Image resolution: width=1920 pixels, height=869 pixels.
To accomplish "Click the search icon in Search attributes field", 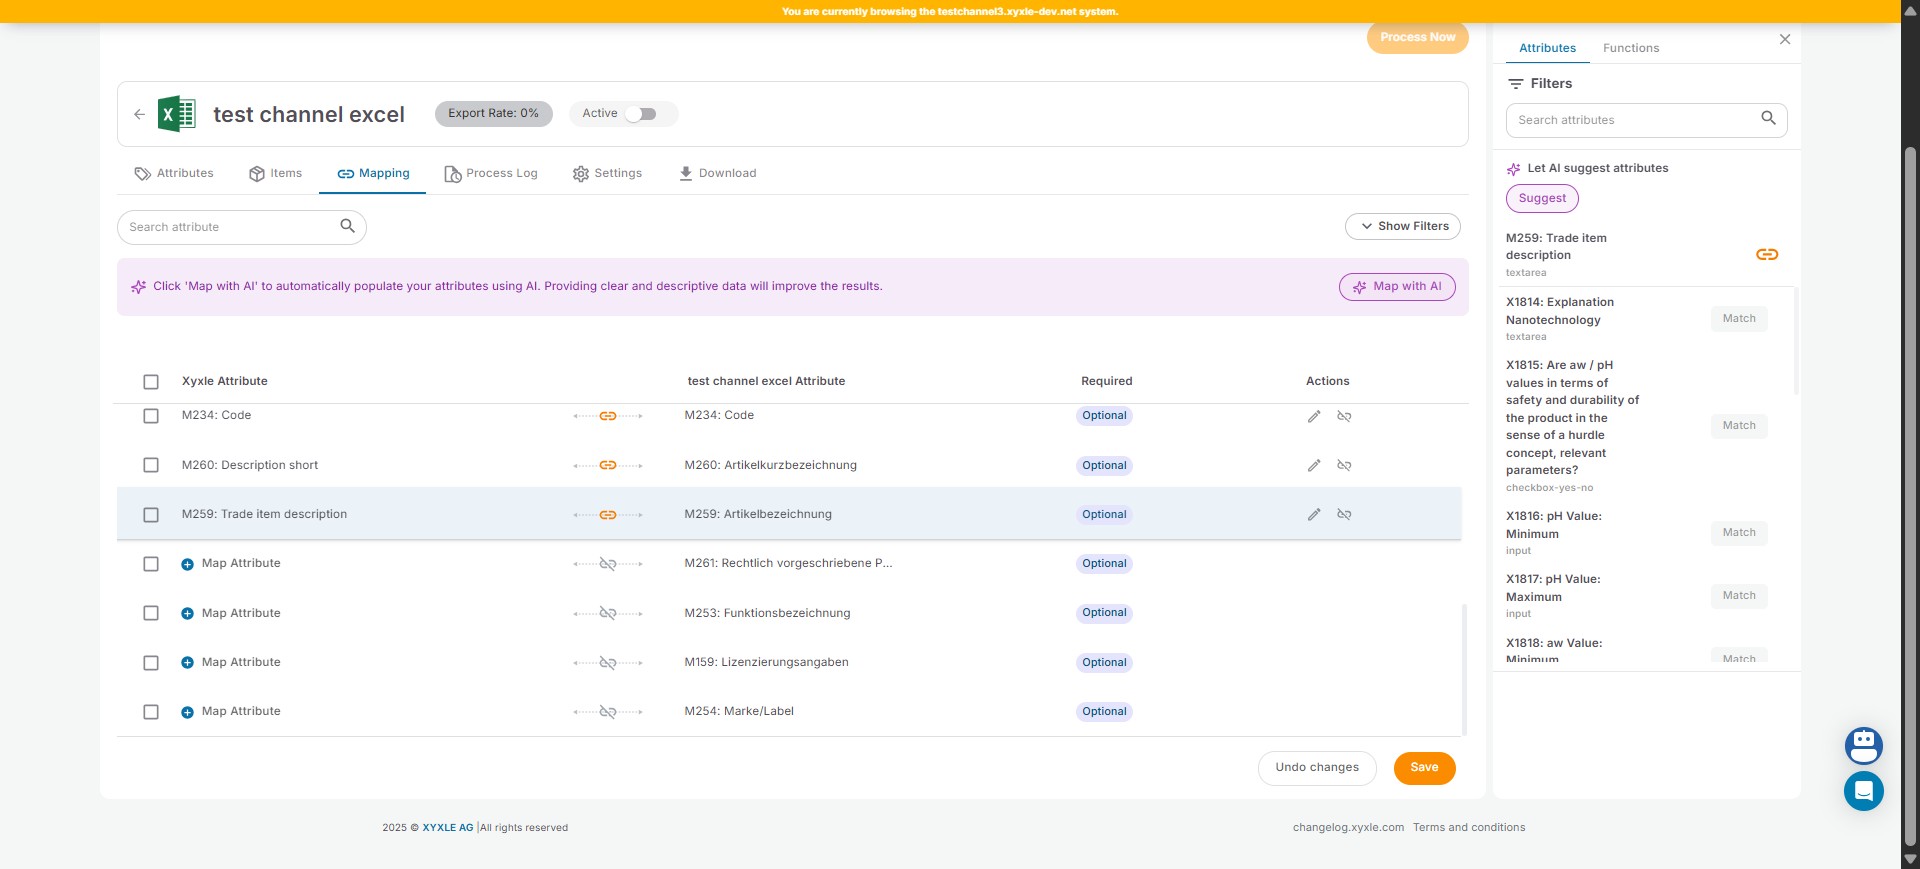I will 1768,119.
